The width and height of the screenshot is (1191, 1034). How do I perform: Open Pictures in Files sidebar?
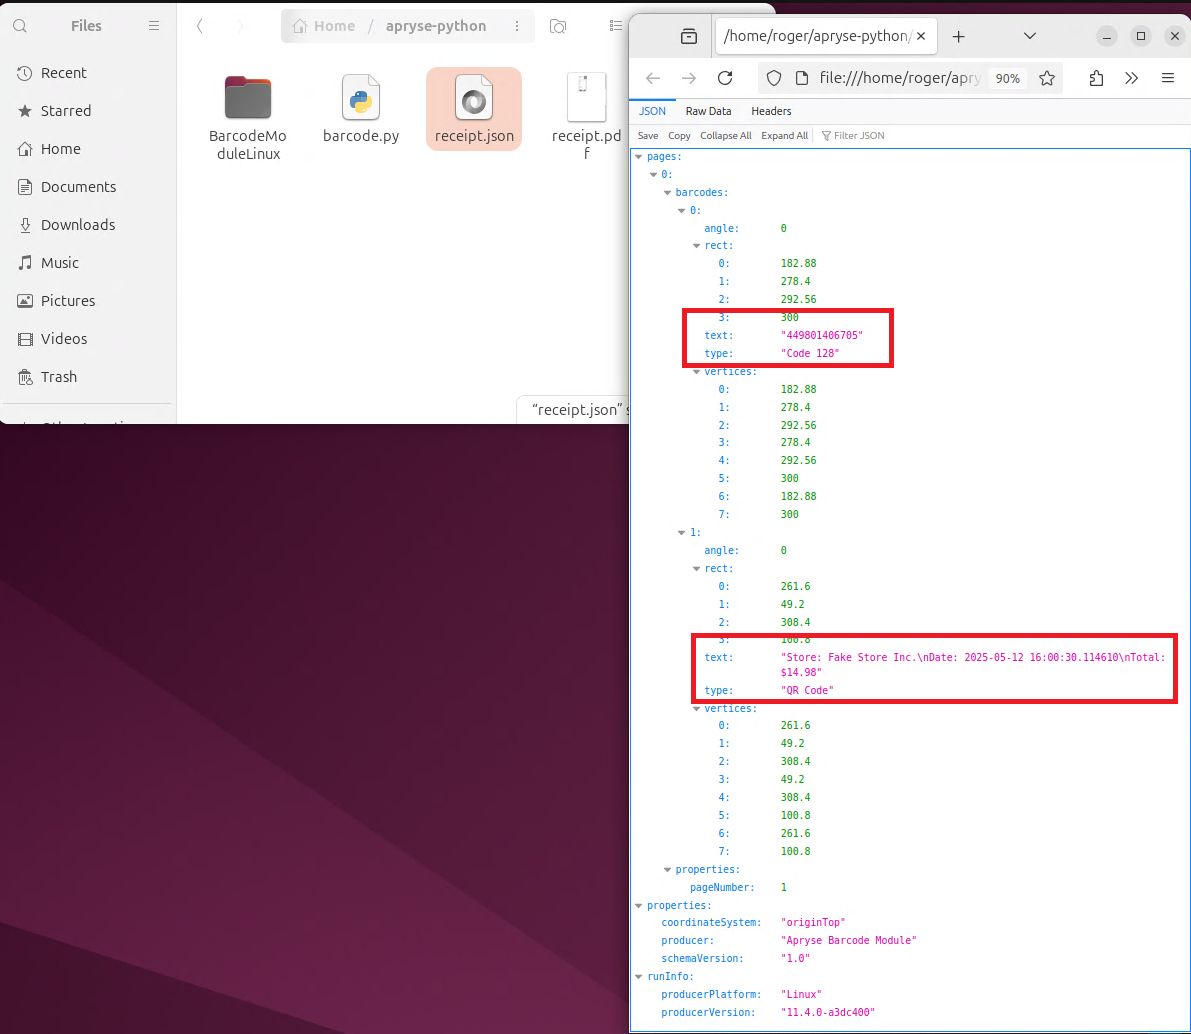coord(88,301)
